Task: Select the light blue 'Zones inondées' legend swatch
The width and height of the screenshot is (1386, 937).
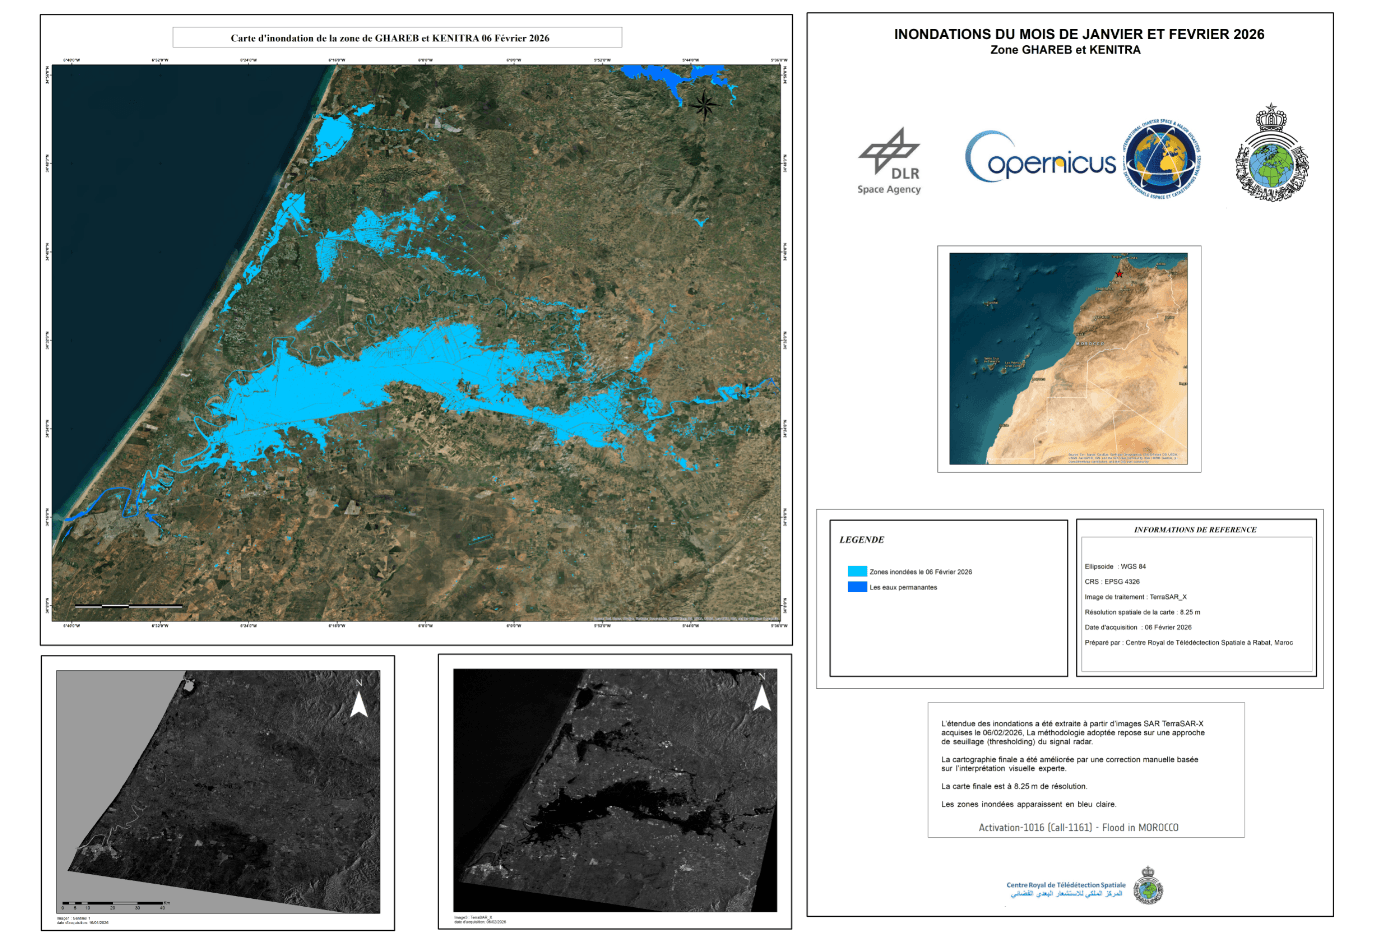Action: [x=857, y=572]
